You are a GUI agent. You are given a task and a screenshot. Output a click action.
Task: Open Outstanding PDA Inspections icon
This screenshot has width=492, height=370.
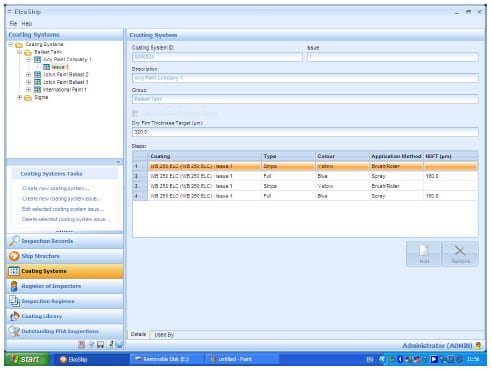(14, 331)
